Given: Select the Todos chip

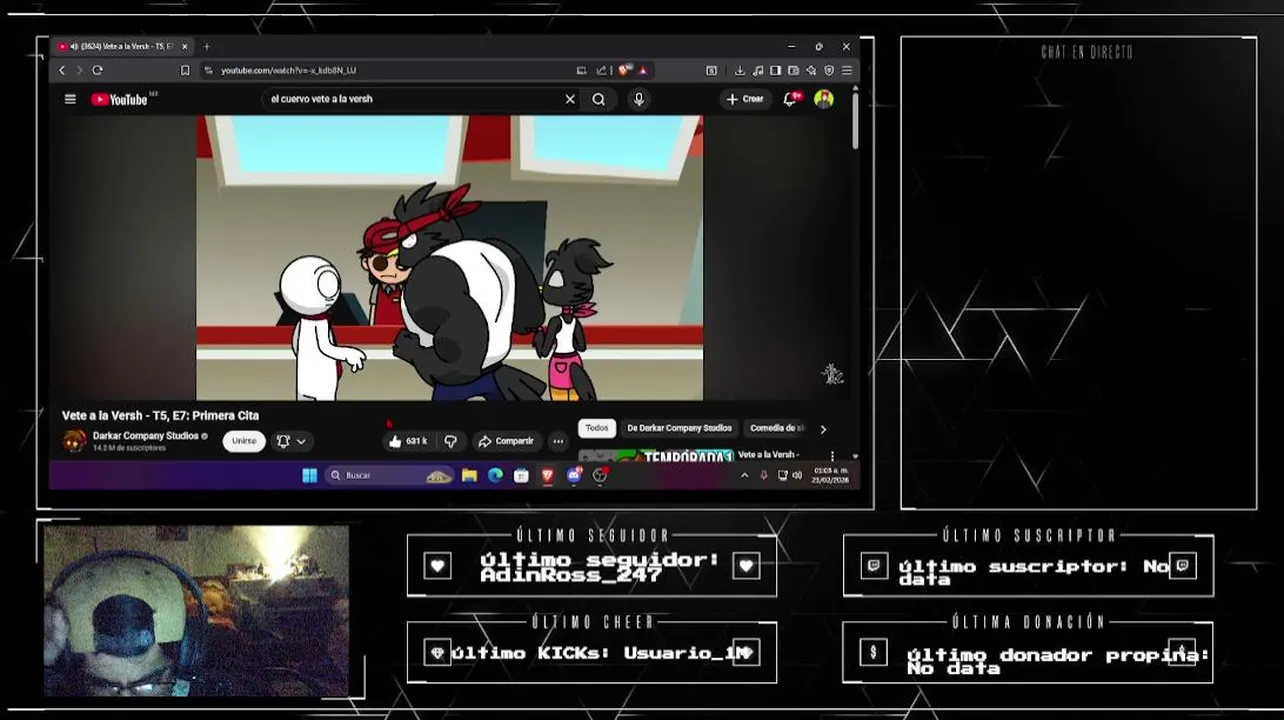Looking at the screenshot, I should [x=597, y=428].
